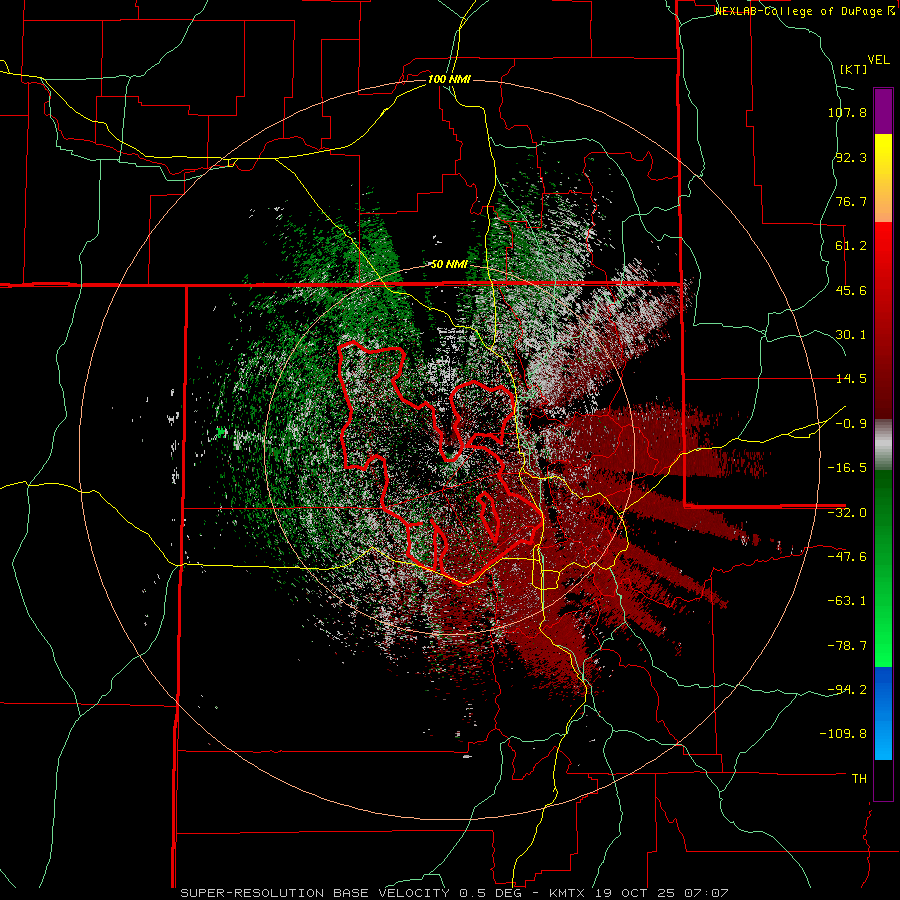Viewport: 900px width, 900px height.
Task: Select the 30.1 scale value
Action: tap(851, 335)
